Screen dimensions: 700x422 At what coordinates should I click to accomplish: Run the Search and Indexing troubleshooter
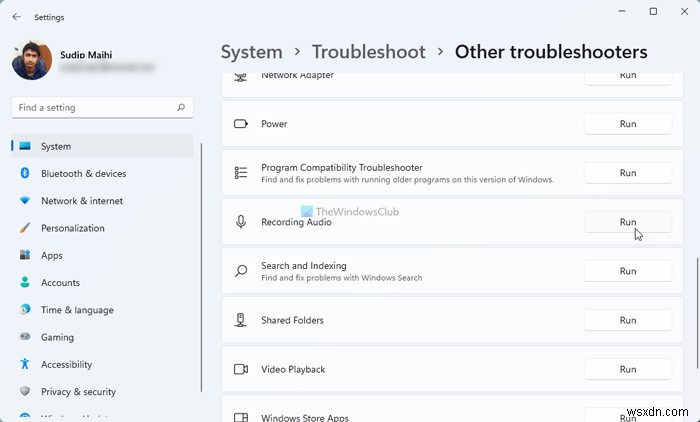point(627,271)
